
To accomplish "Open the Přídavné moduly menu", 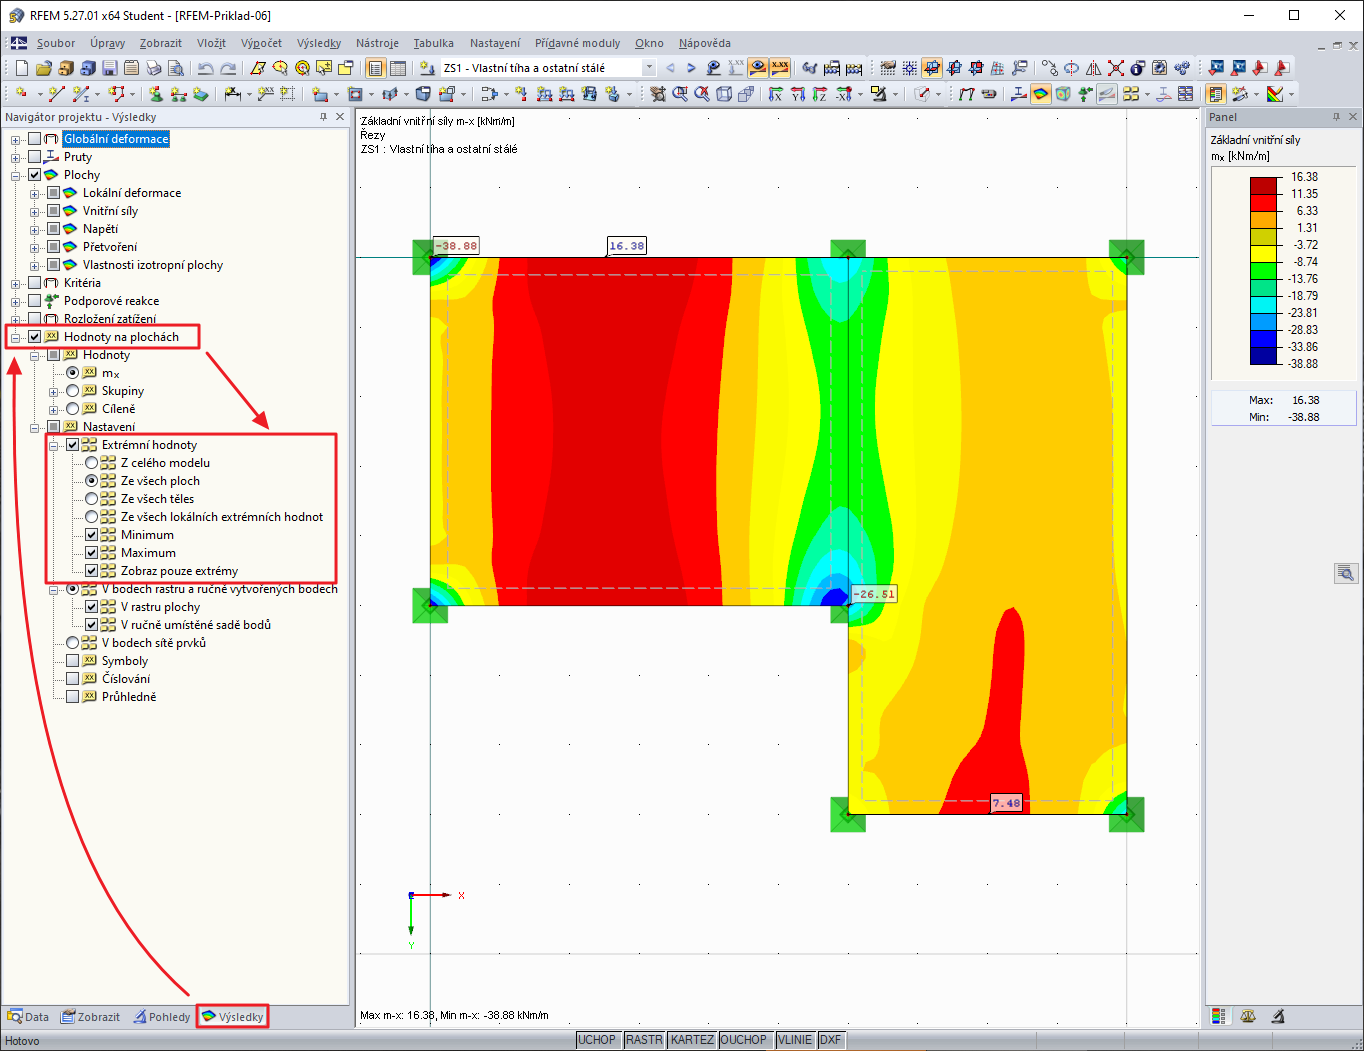I will tap(577, 43).
